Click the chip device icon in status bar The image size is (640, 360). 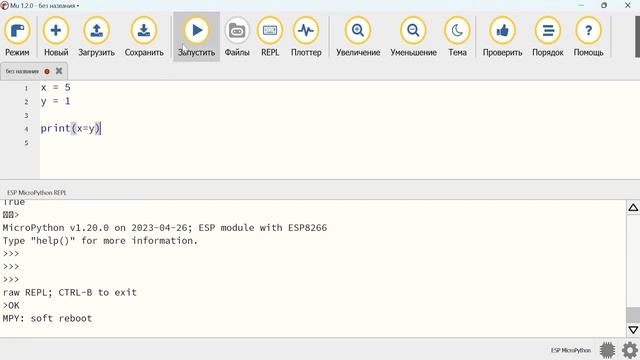point(607,350)
